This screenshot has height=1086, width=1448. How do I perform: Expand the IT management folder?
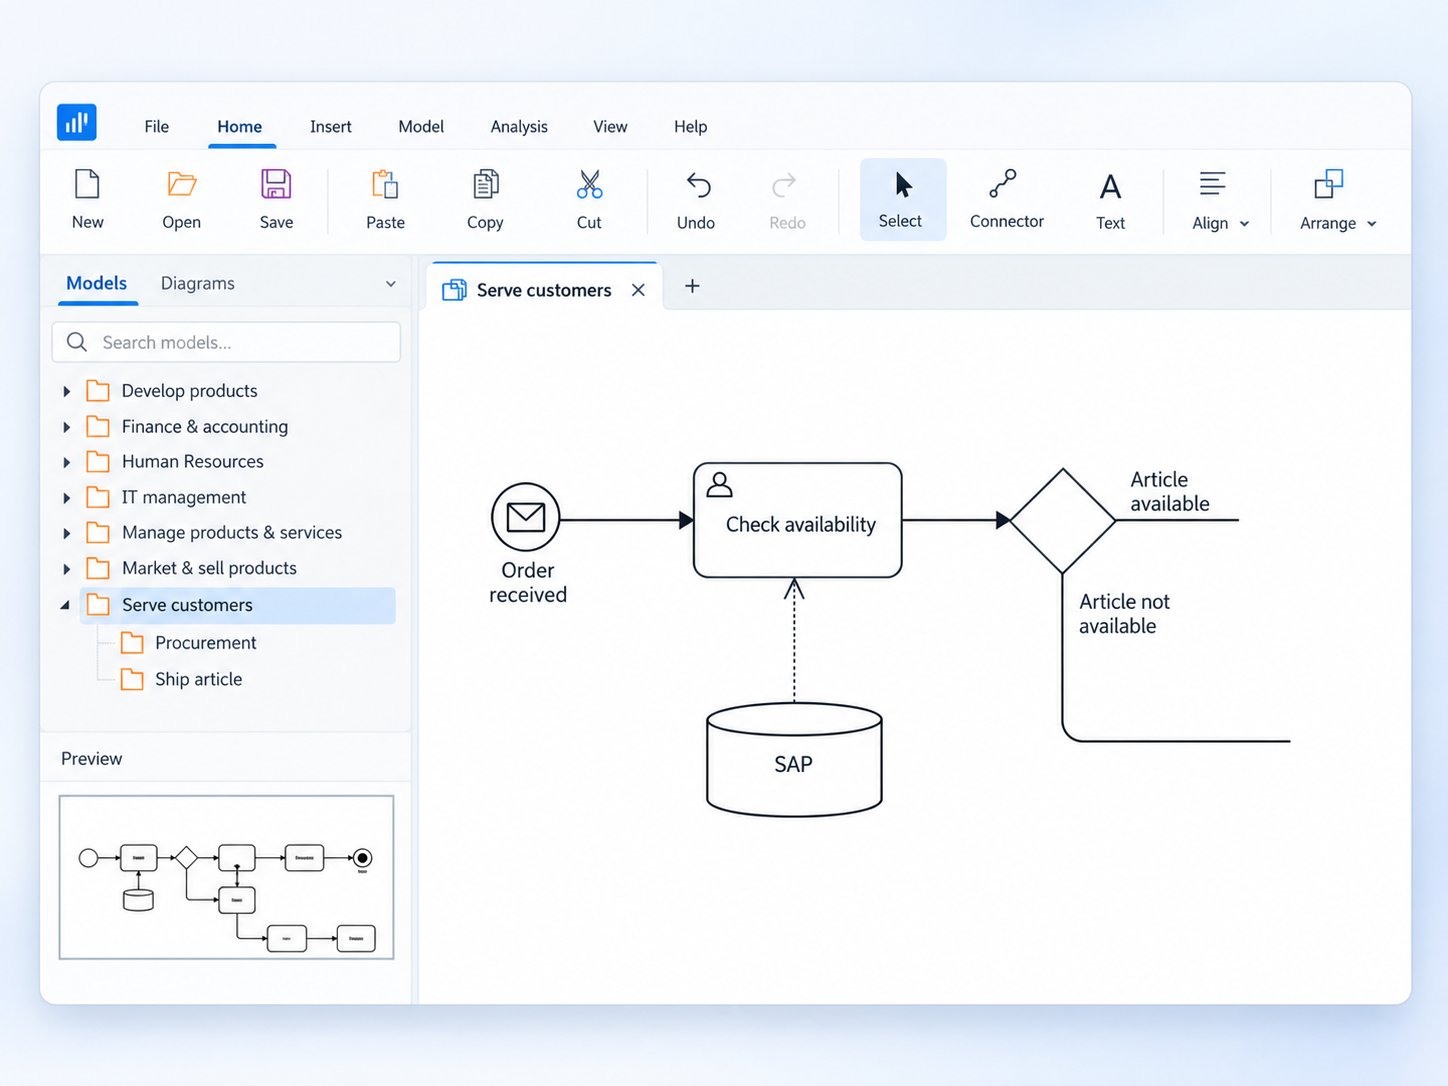tap(67, 498)
